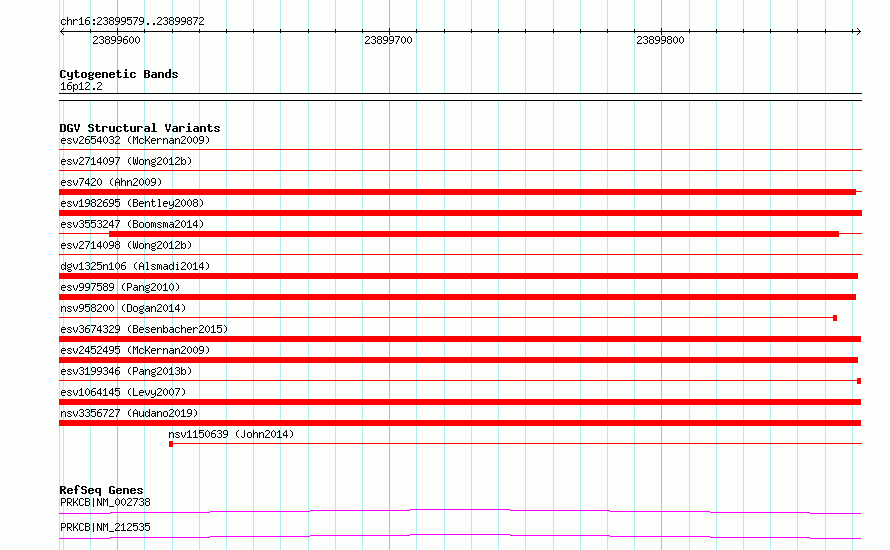Click the thin red line under esv2714098
Image resolution: width=890 pixels, height=550 pixels.
[460, 255]
